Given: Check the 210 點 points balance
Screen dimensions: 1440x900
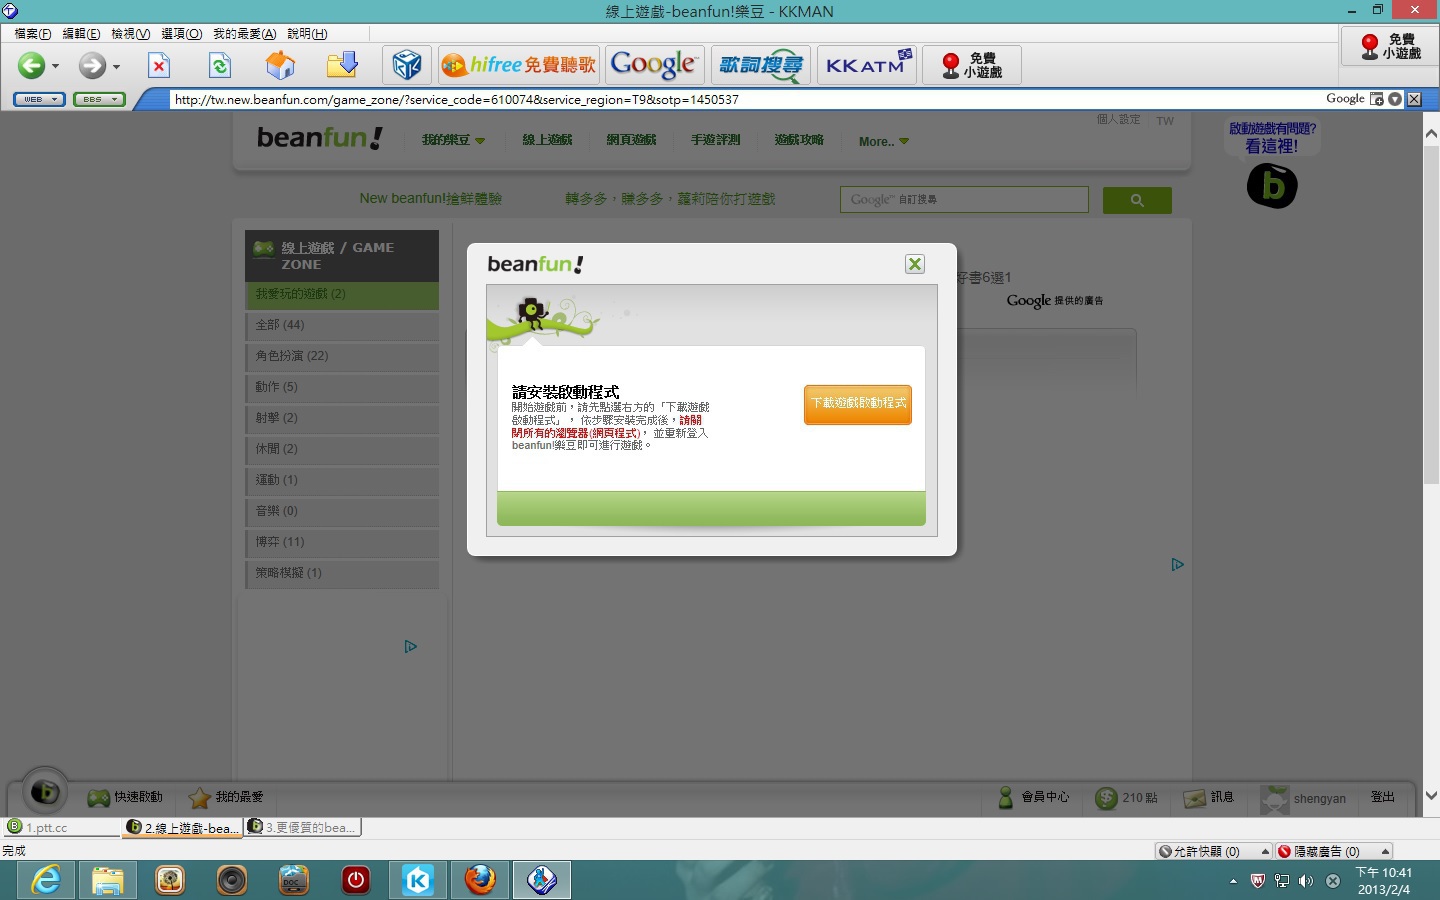Looking at the screenshot, I should (1127, 797).
